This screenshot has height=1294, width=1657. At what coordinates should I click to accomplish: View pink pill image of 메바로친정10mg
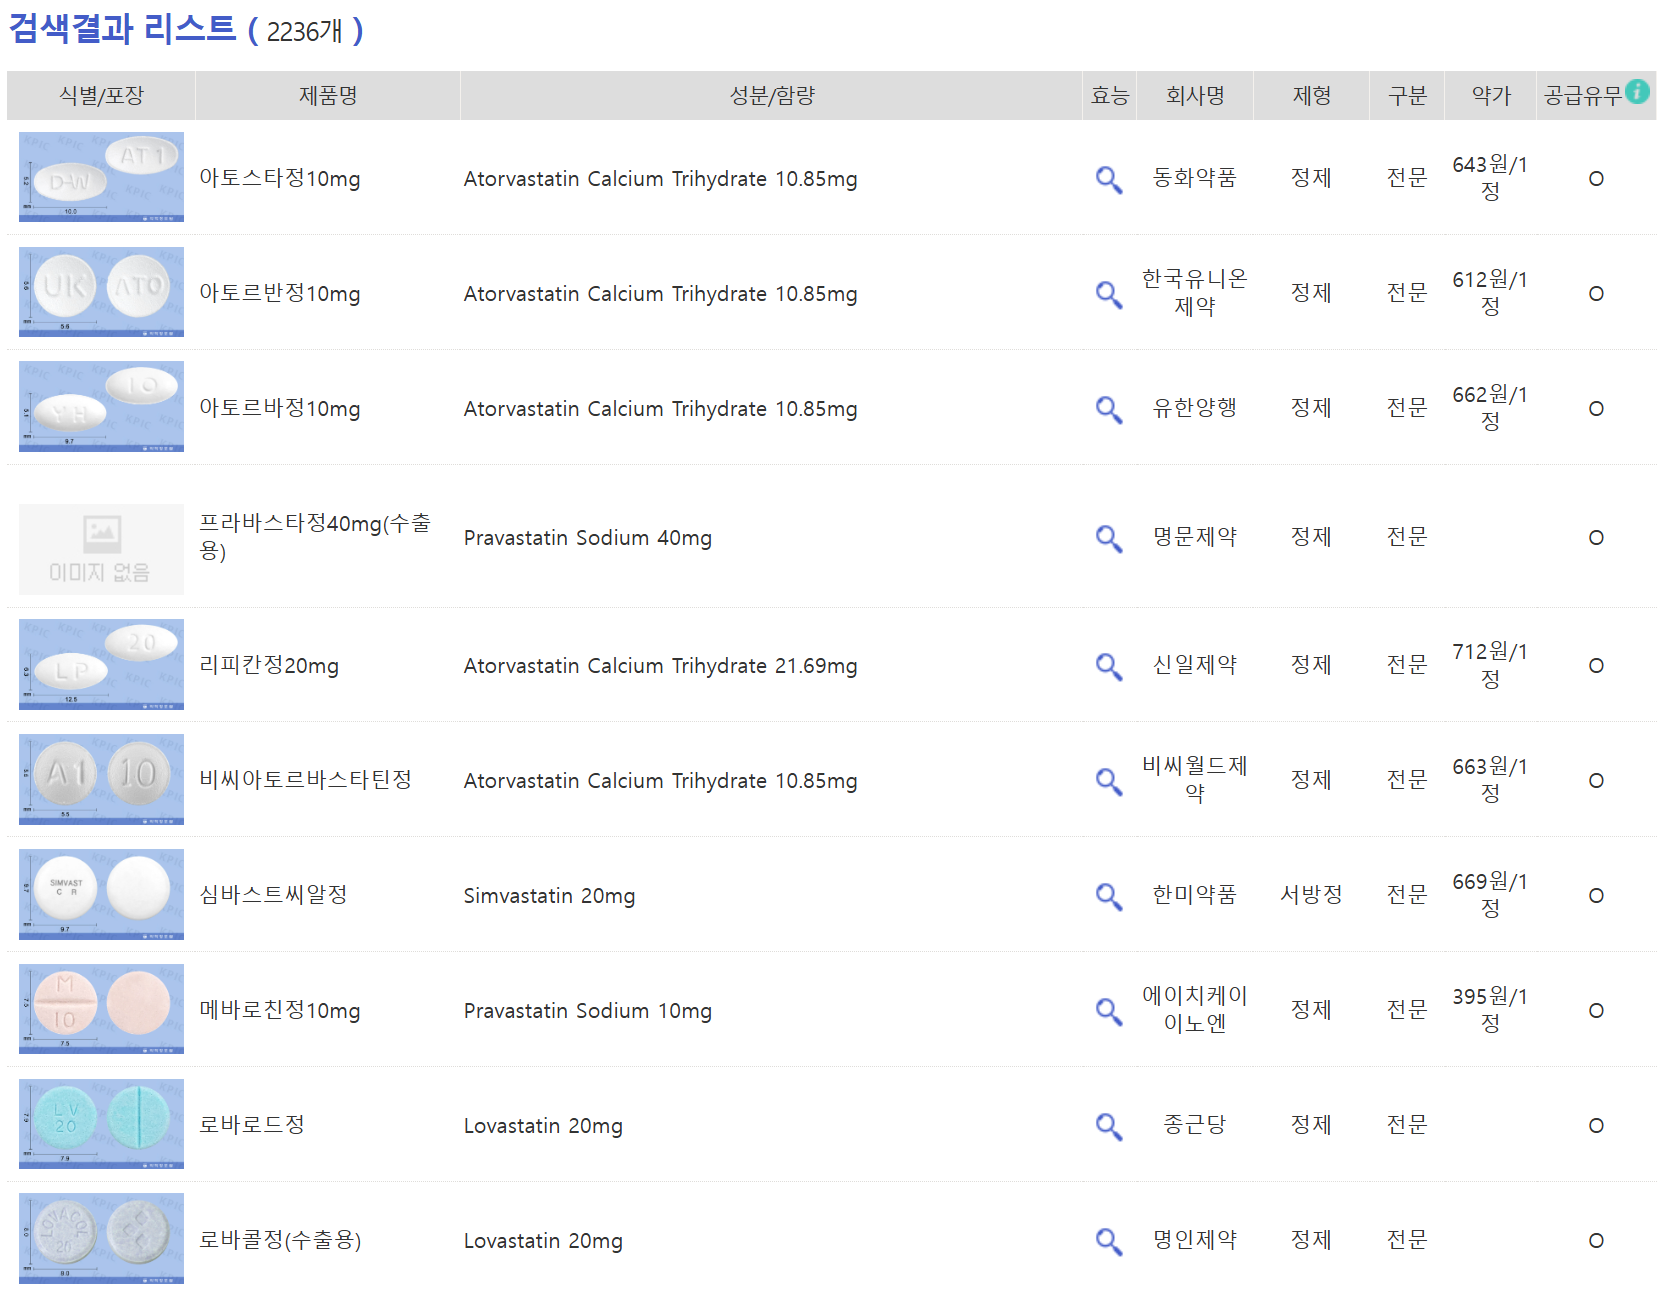pos(101,1009)
